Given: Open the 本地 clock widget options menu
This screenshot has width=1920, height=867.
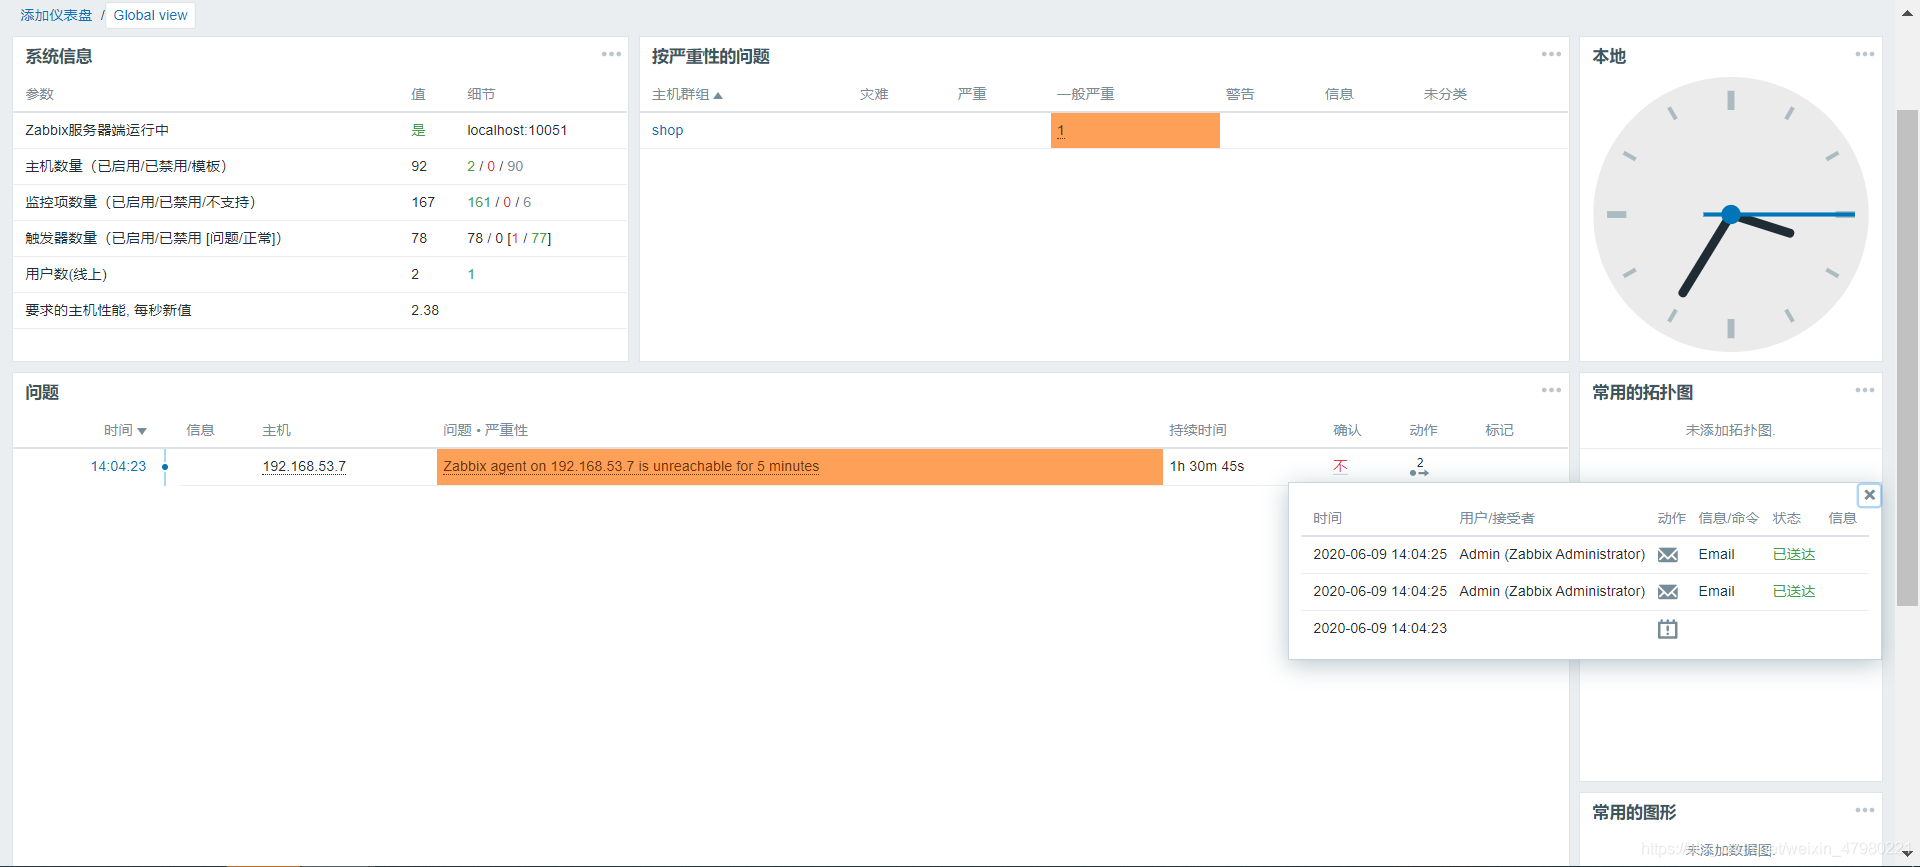Looking at the screenshot, I should pos(1864,54).
